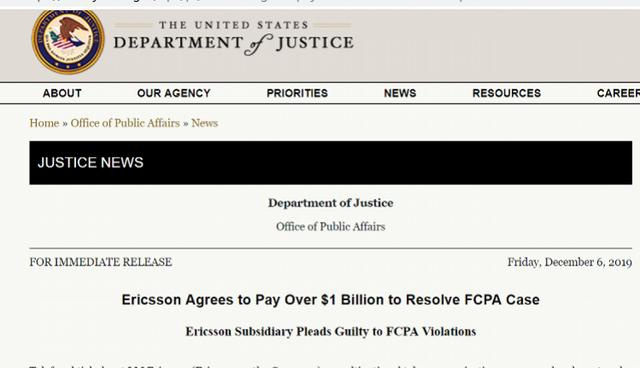Open the ABOUT menu item
Image resolution: width=640 pixels, height=368 pixels.
(x=62, y=93)
